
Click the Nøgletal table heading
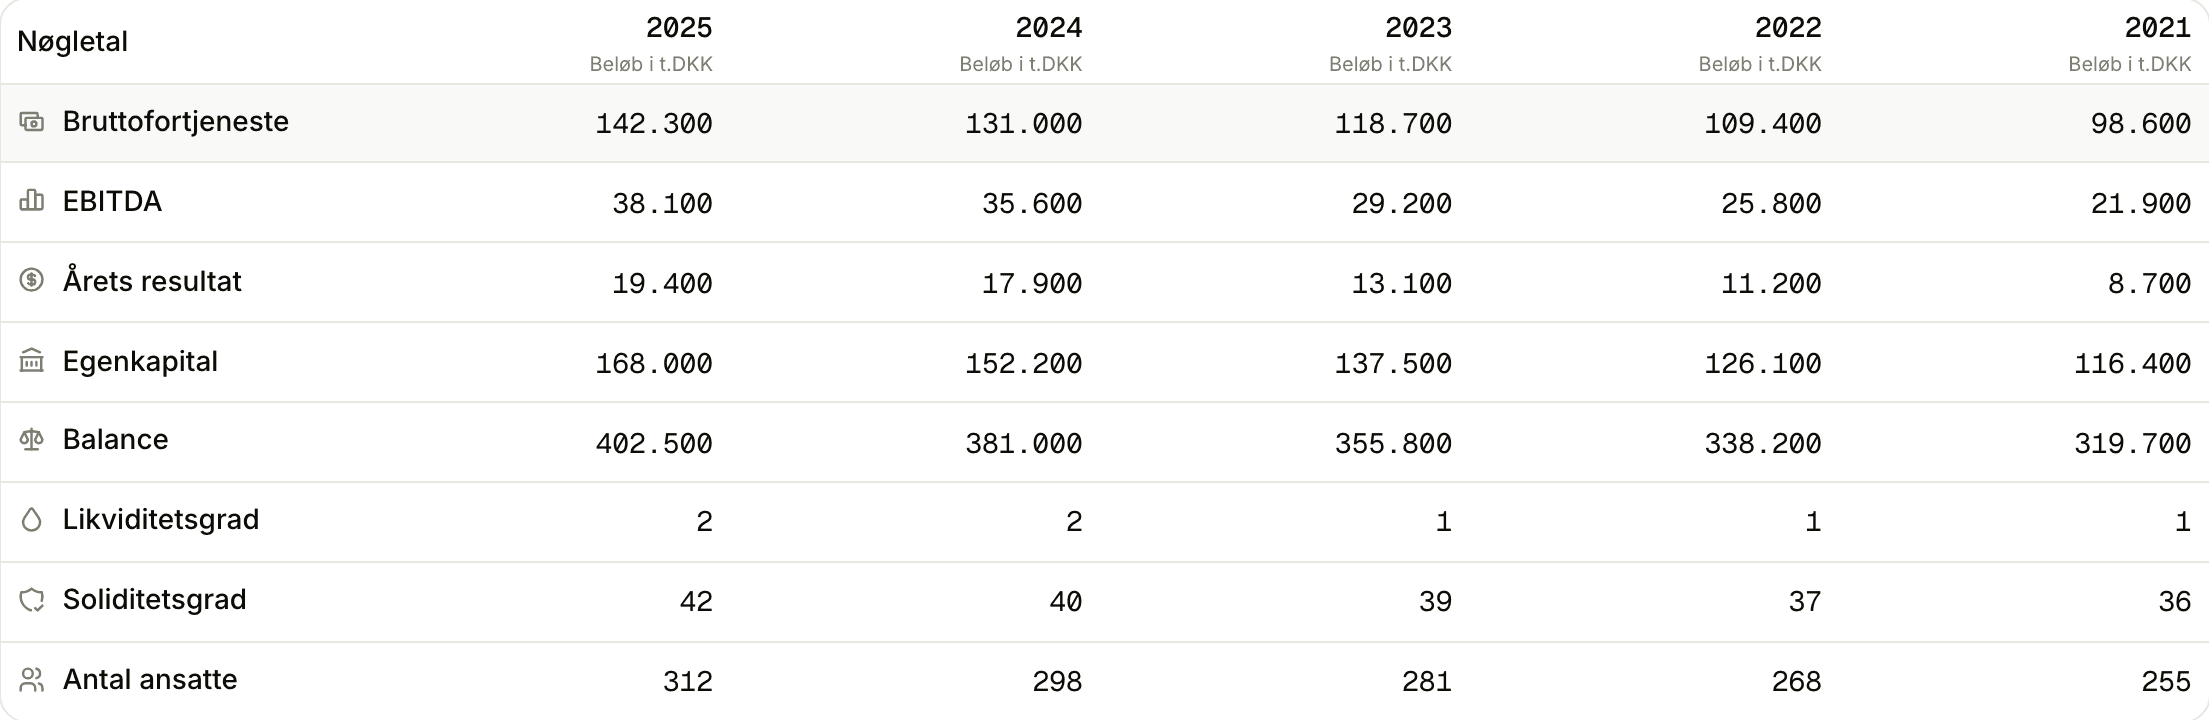click(x=73, y=42)
